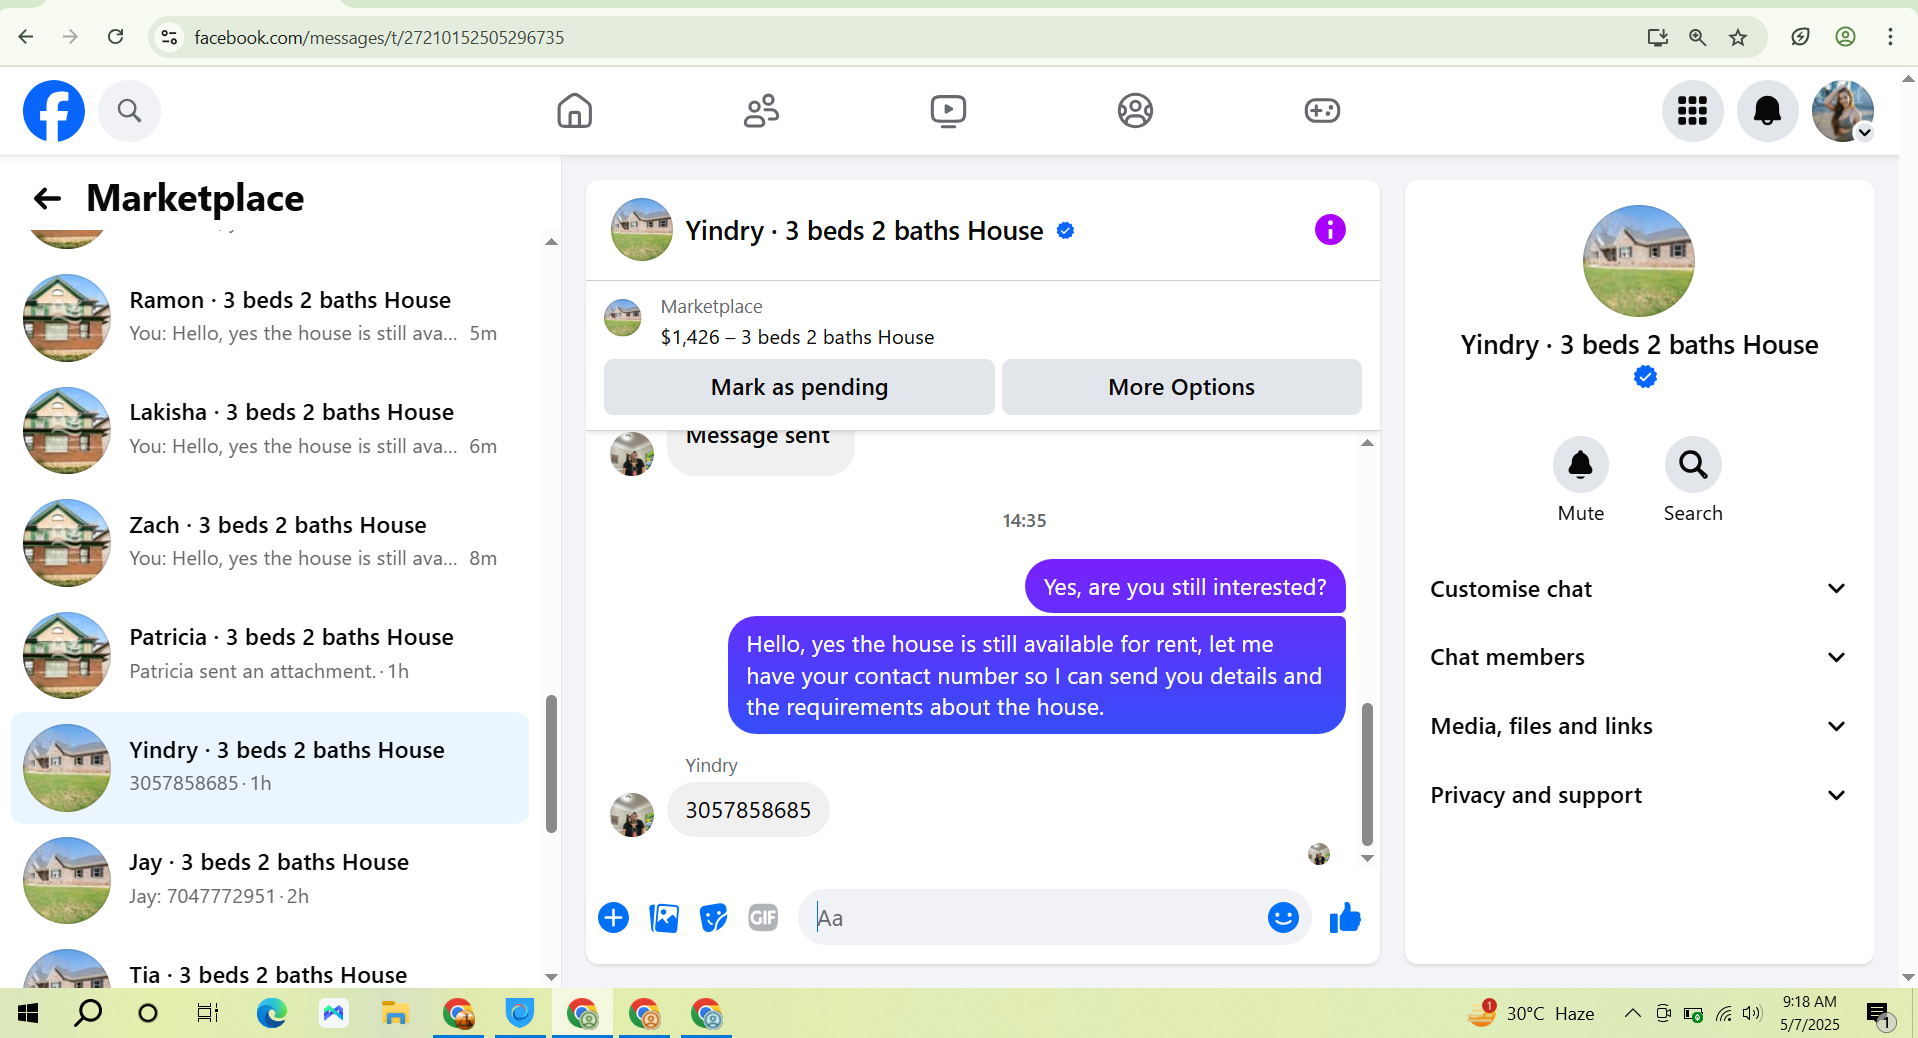Screen dimensions: 1918x1038
Task: Open Video tab icon in top navigation
Action: coord(948,111)
